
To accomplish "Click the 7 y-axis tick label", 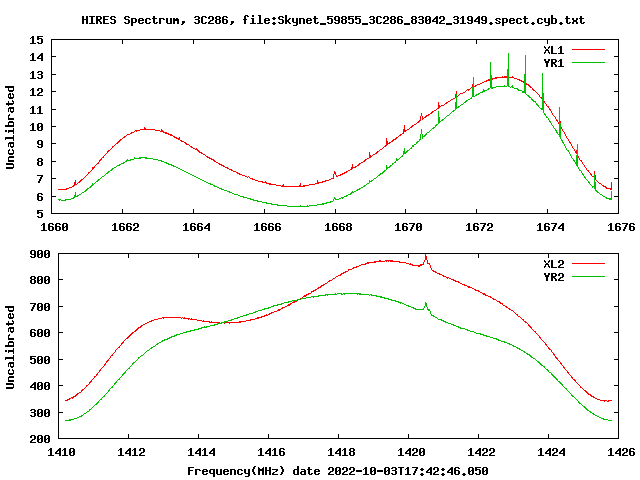I will pos(40,180).
